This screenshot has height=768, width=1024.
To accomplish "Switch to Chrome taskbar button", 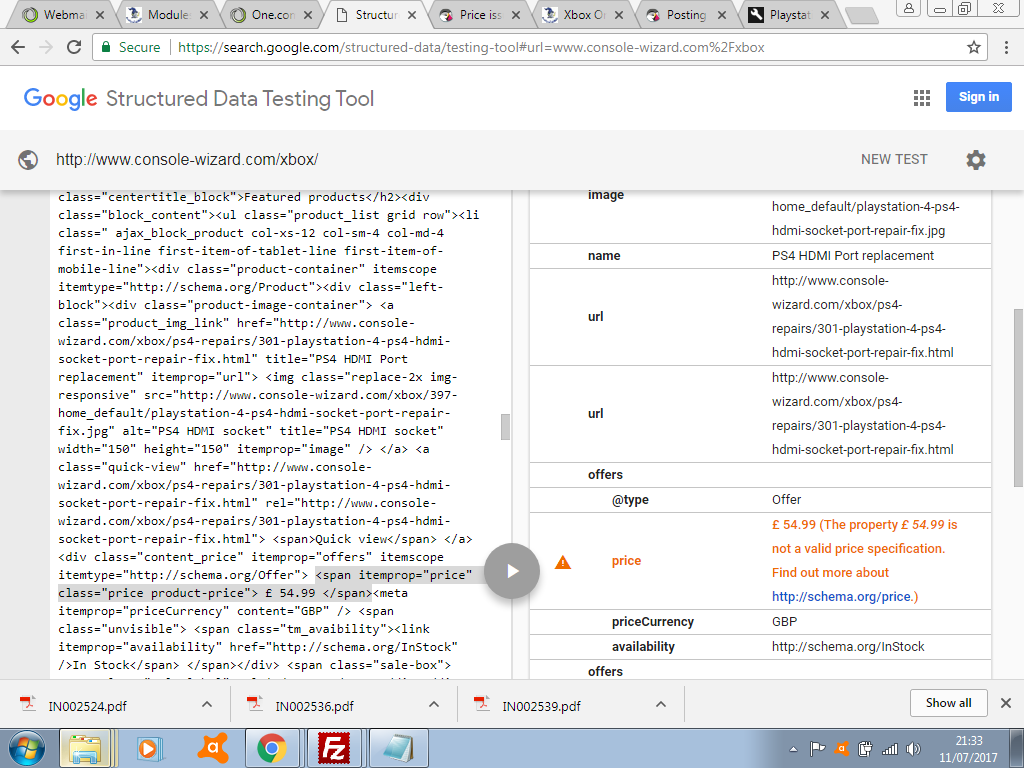I will click(272, 748).
